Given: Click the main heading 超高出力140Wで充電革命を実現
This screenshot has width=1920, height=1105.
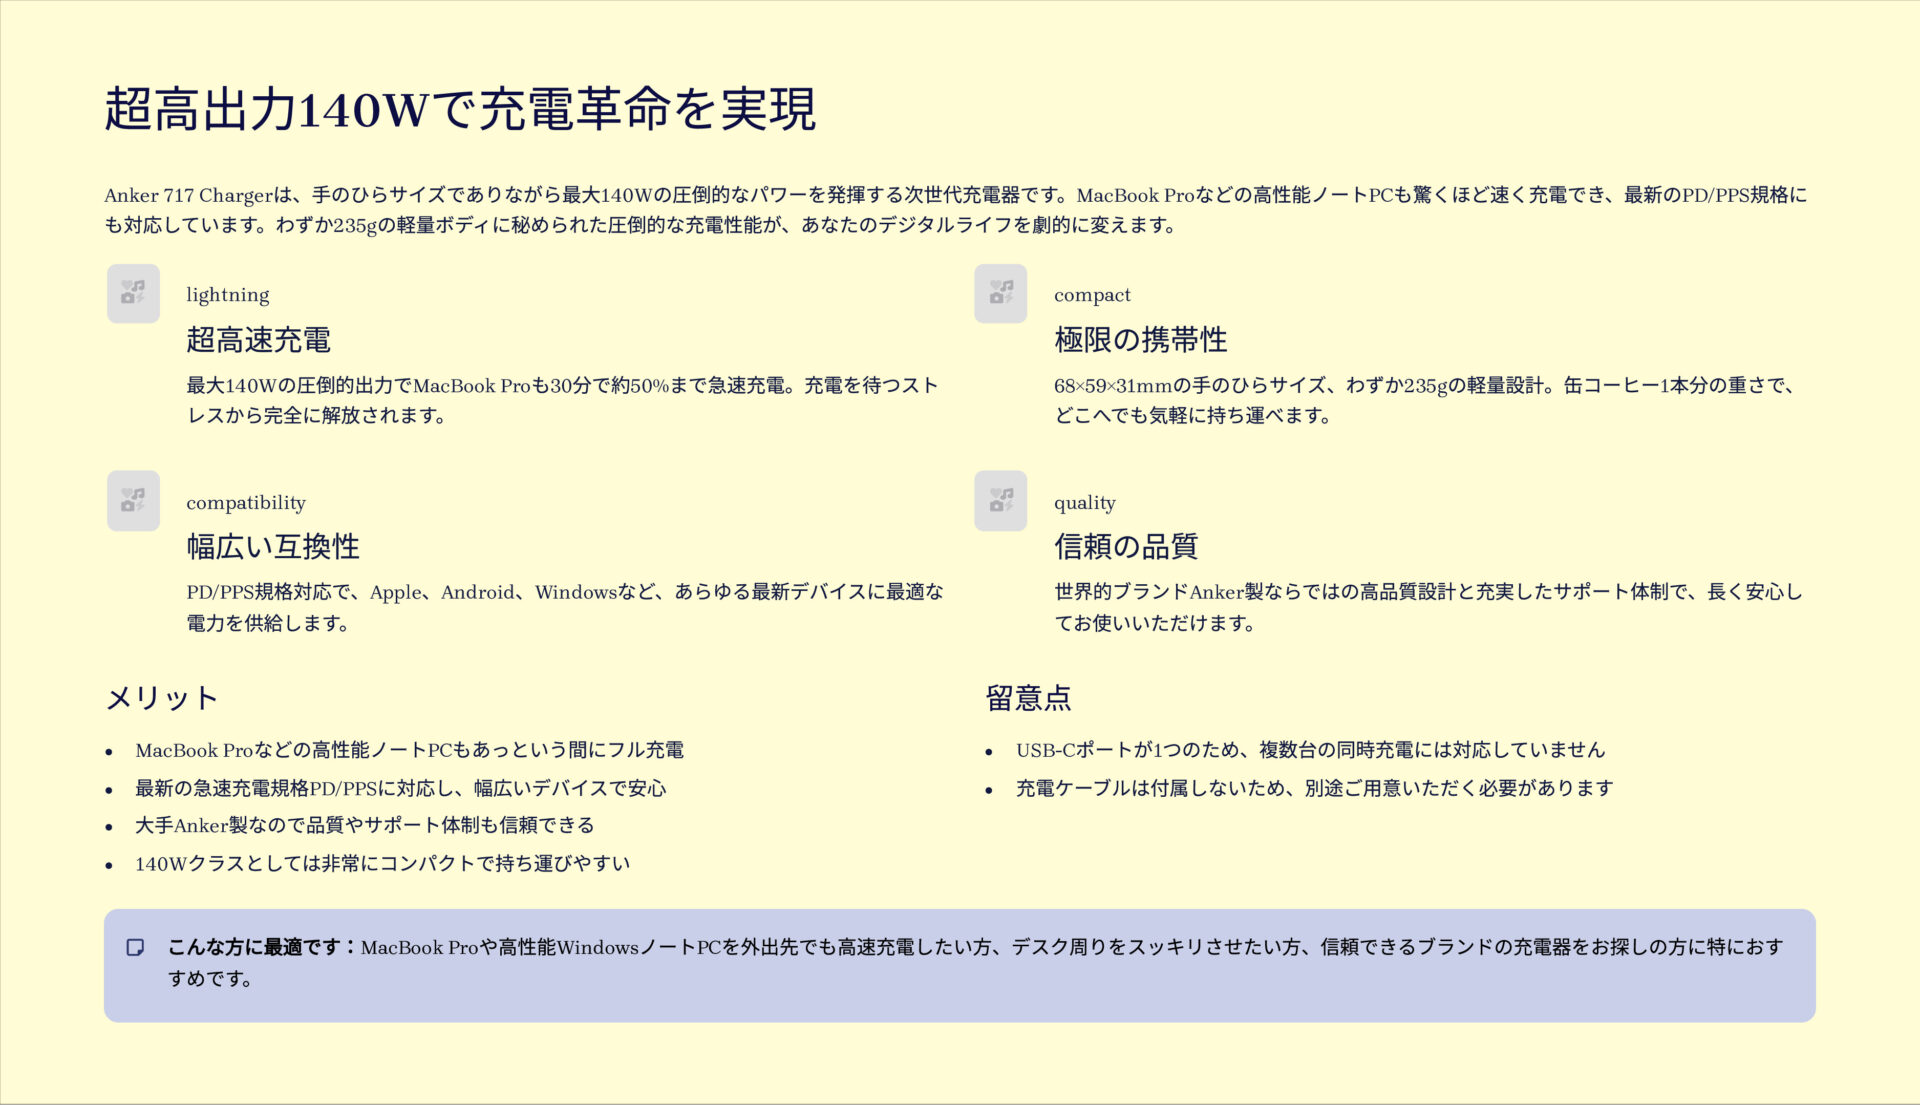Looking at the screenshot, I should pyautogui.click(x=460, y=109).
